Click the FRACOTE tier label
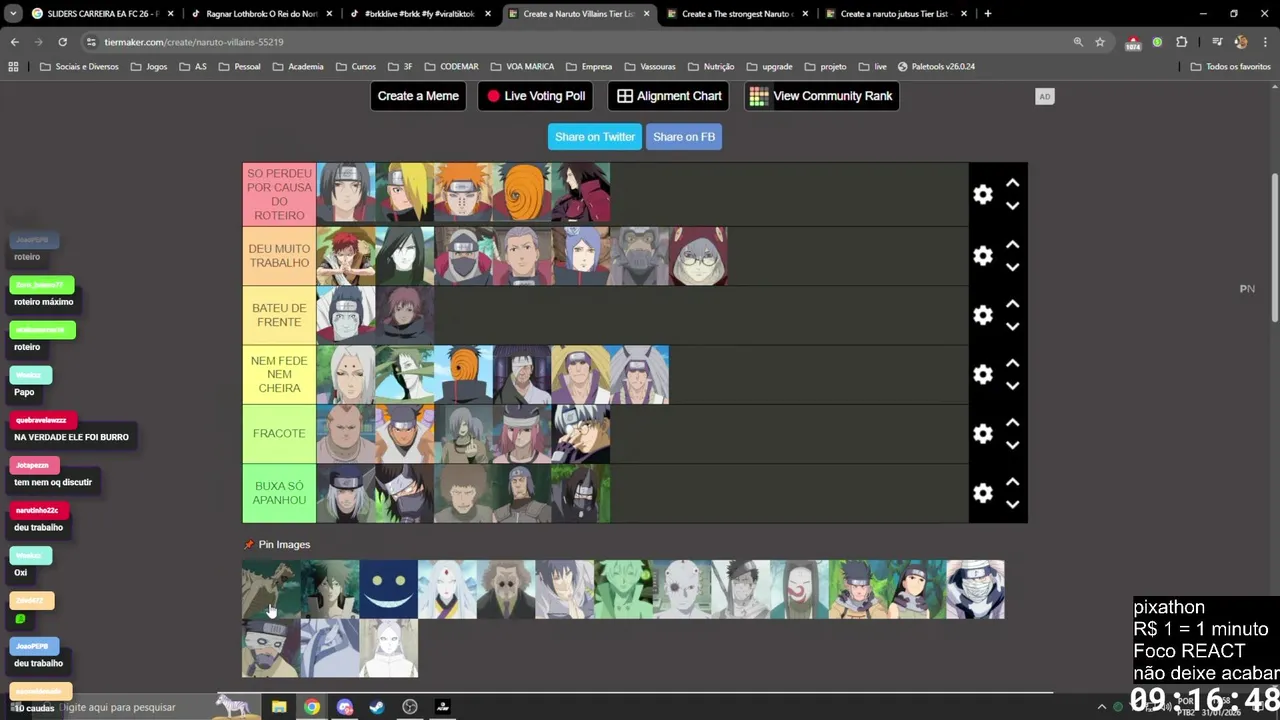1280x720 pixels. 279,433
